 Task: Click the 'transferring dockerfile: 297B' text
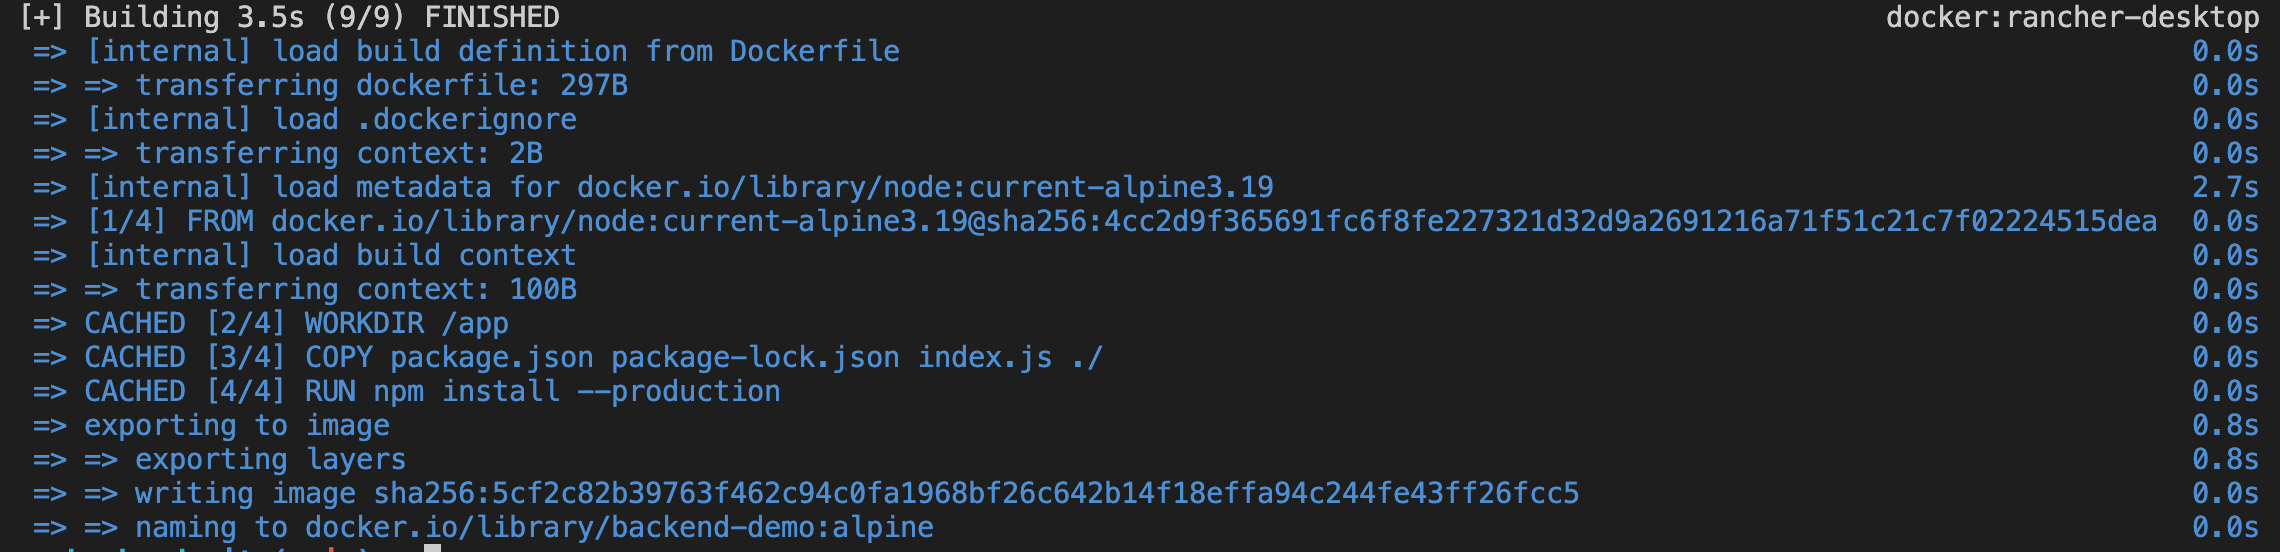pos(381,85)
